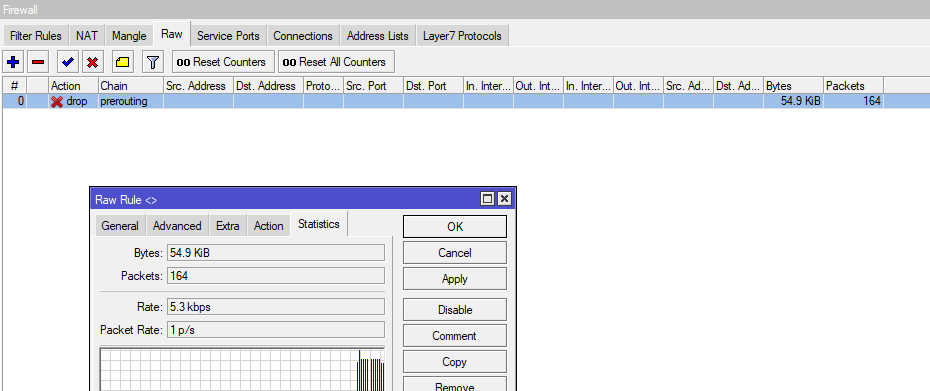The height and width of the screenshot is (391, 930).
Task: Open the Action tab in Raw Rule
Action: 269,225
